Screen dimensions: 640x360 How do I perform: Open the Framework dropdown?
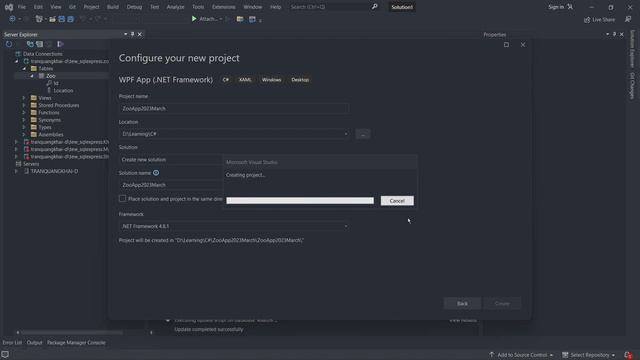click(x=346, y=226)
